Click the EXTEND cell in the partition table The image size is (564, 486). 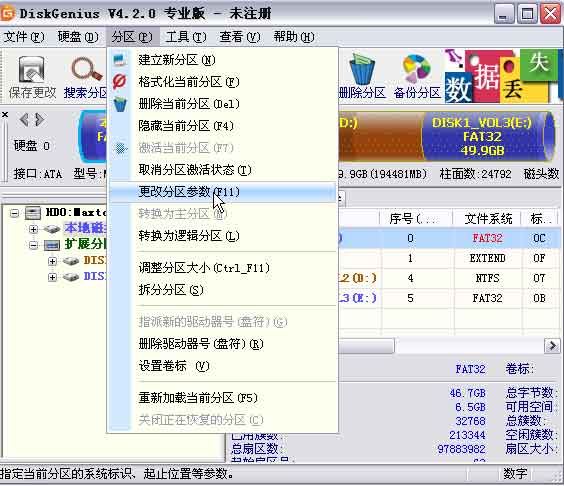pyautogui.click(x=487, y=258)
